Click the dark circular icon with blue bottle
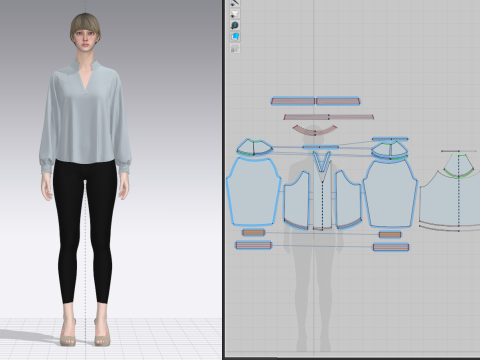This screenshot has width=480, height=360. click(235, 25)
